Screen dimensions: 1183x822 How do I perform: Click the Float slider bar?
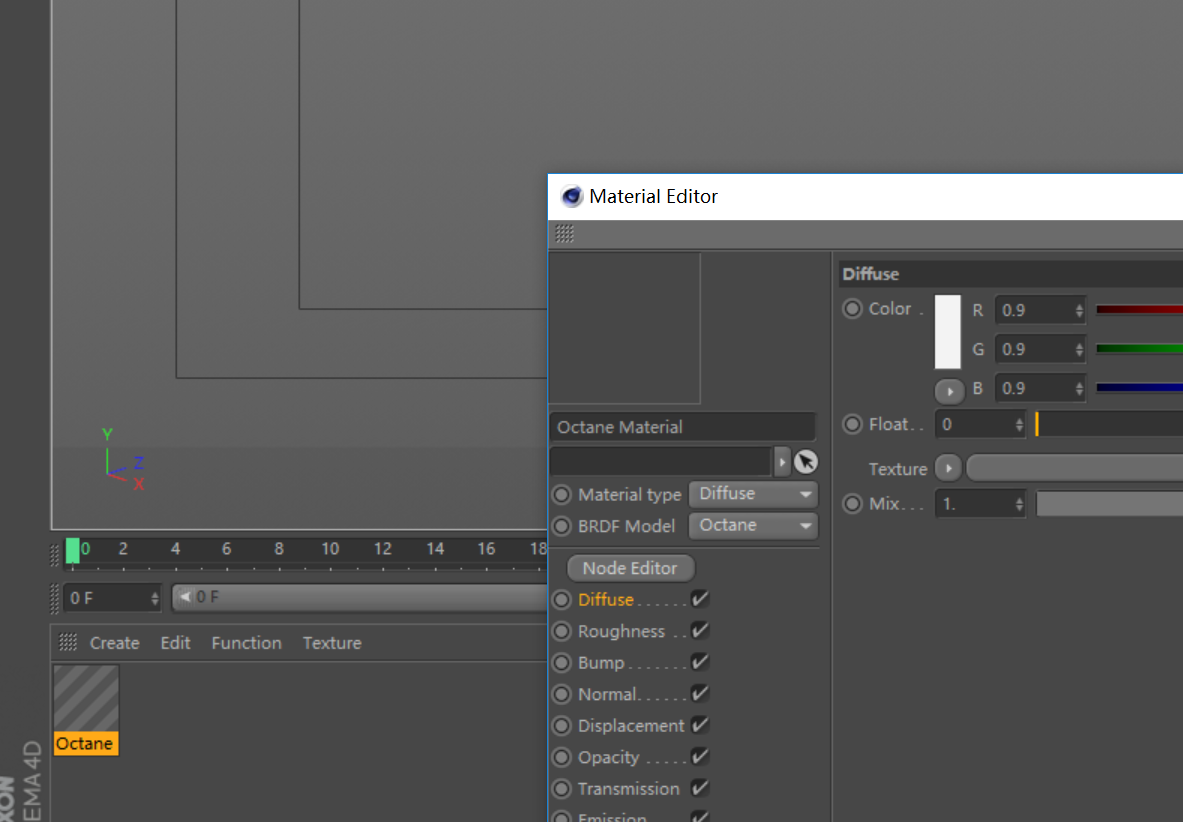pos(1109,425)
